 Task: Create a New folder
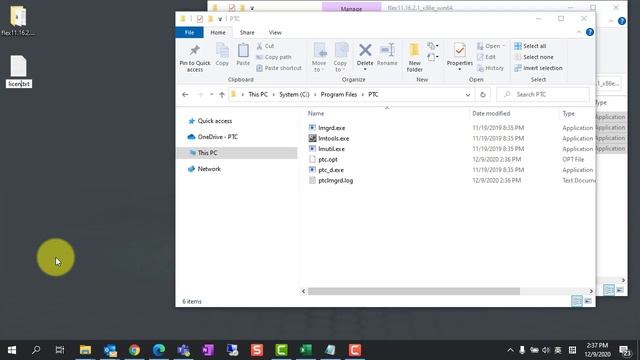[414, 58]
